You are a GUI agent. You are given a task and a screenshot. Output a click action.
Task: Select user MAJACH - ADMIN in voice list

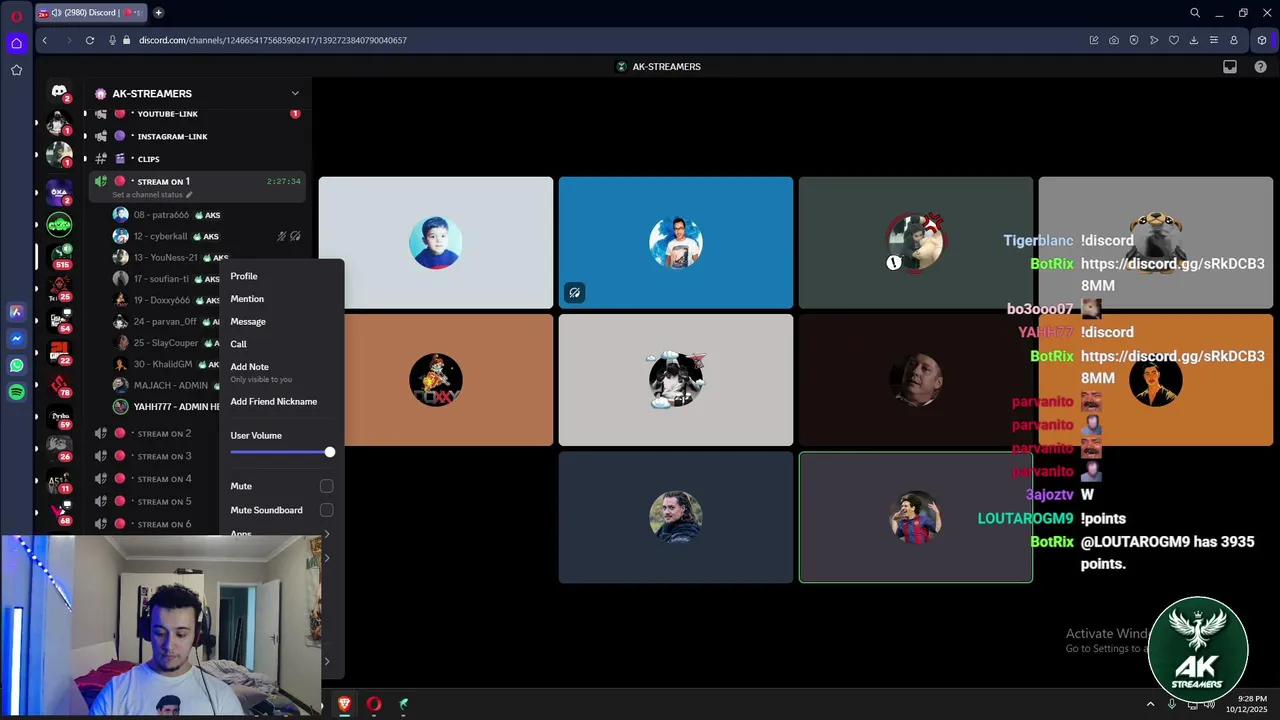click(165, 385)
